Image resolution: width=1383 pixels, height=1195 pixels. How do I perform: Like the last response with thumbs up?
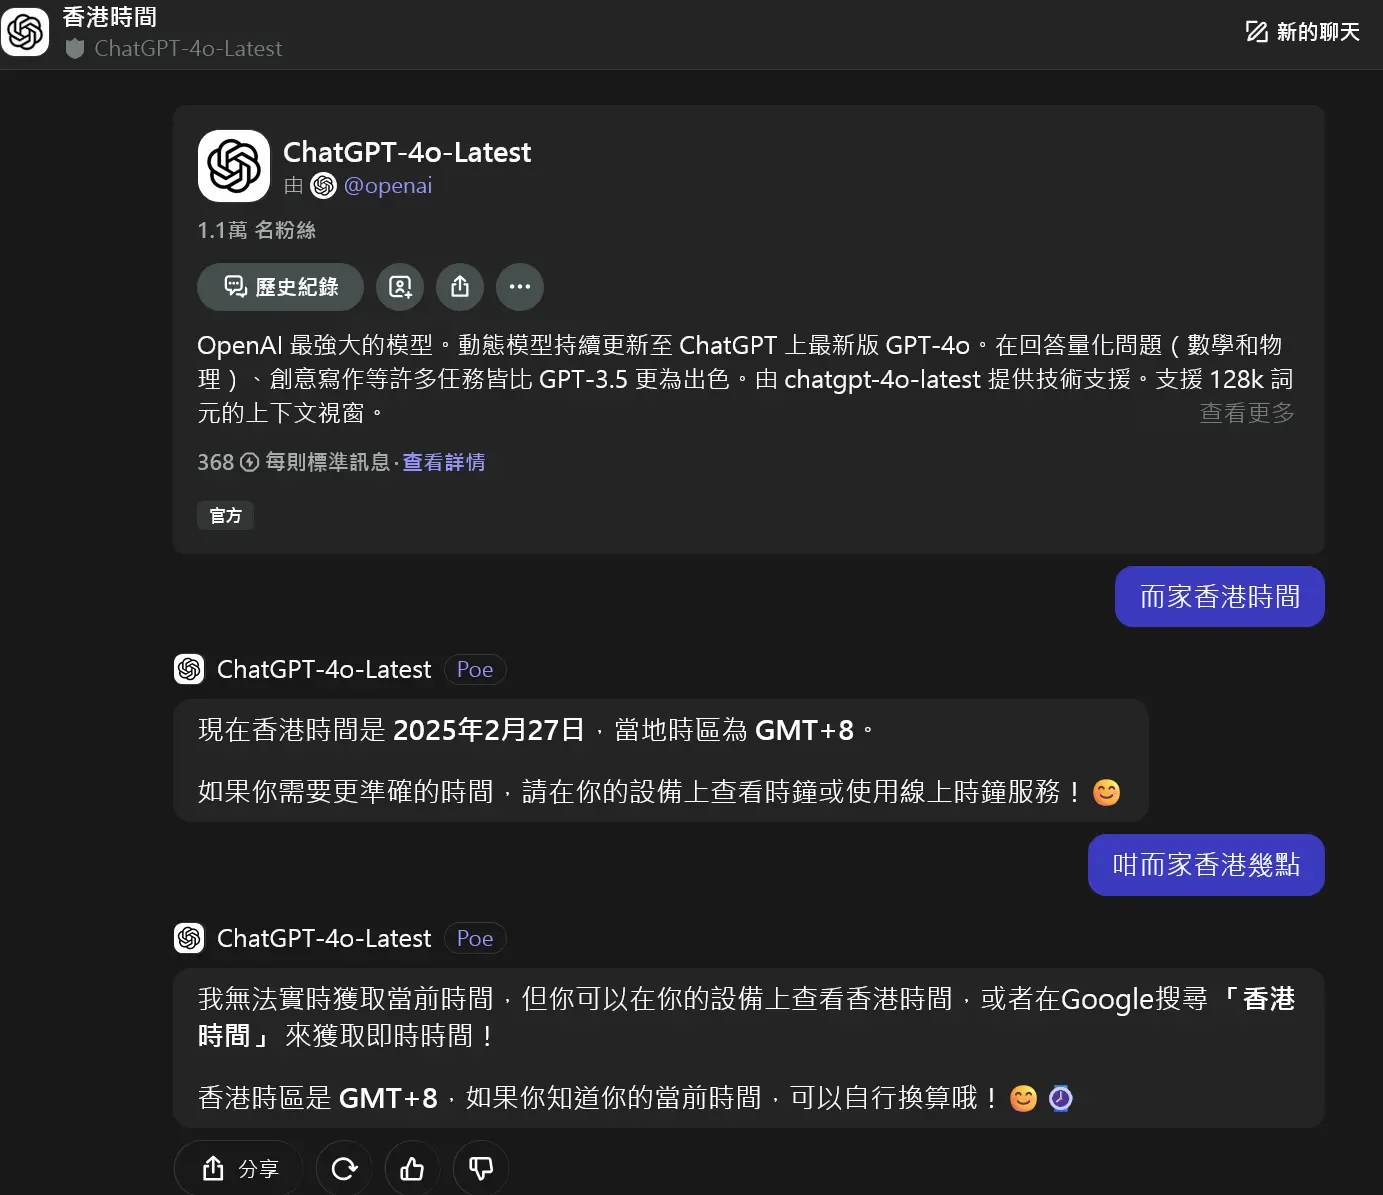(x=412, y=1168)
